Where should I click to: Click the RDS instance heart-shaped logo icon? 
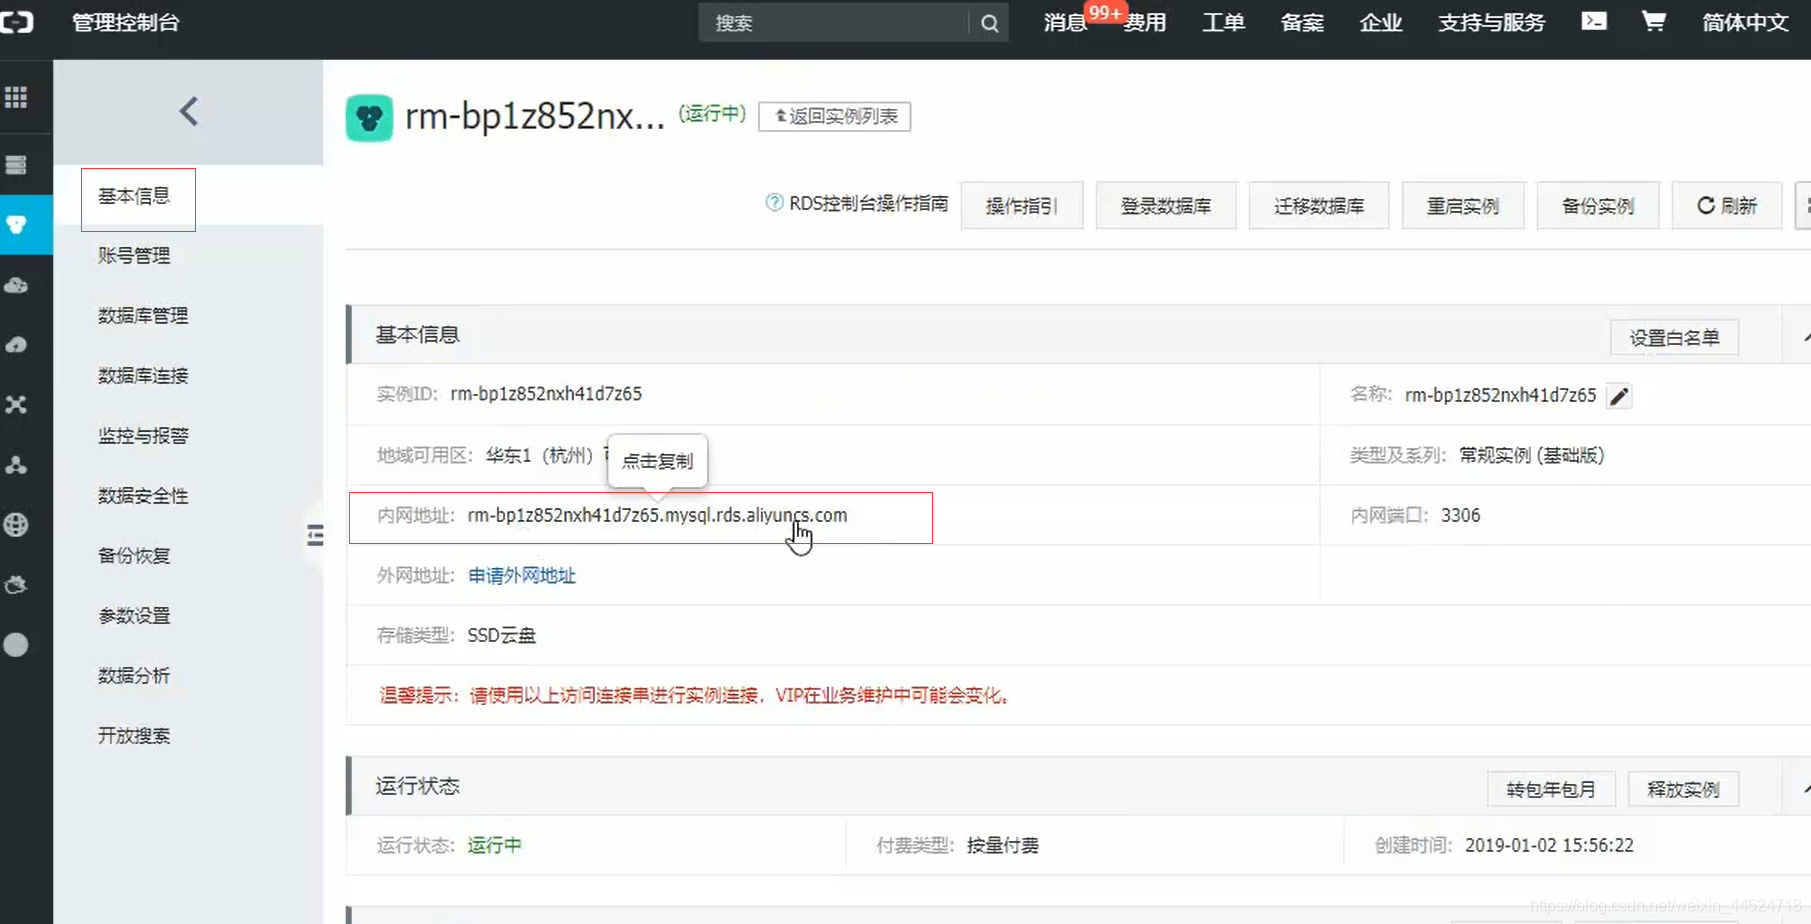click(369, 118)
